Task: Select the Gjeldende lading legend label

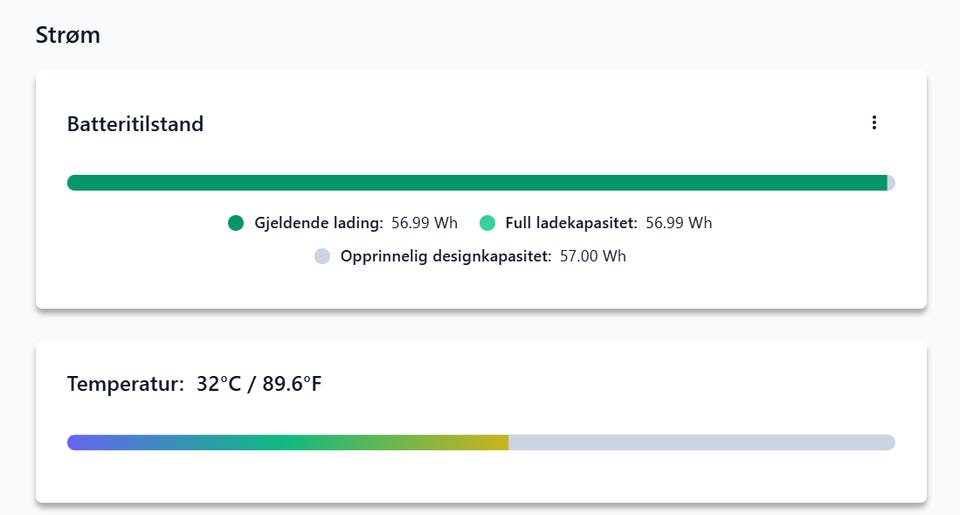Action: pyautogui.click(x=319, y=223)
